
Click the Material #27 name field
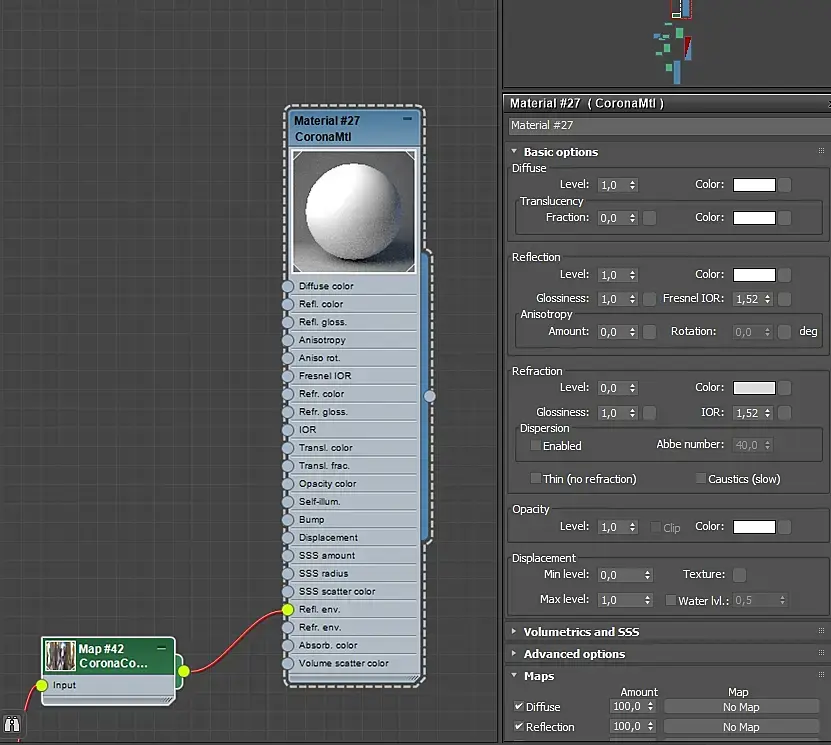tap(669, 126)
